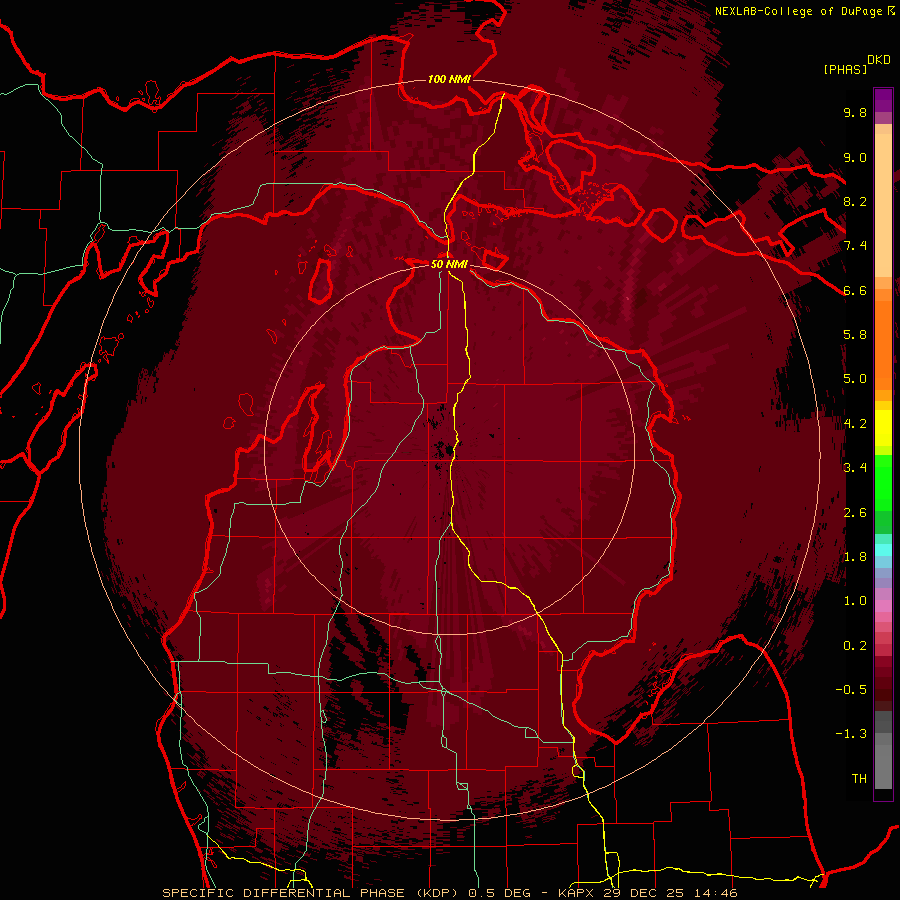Click the peach segment of the color bar
900x900 pixels.
(x=883, y=205)
